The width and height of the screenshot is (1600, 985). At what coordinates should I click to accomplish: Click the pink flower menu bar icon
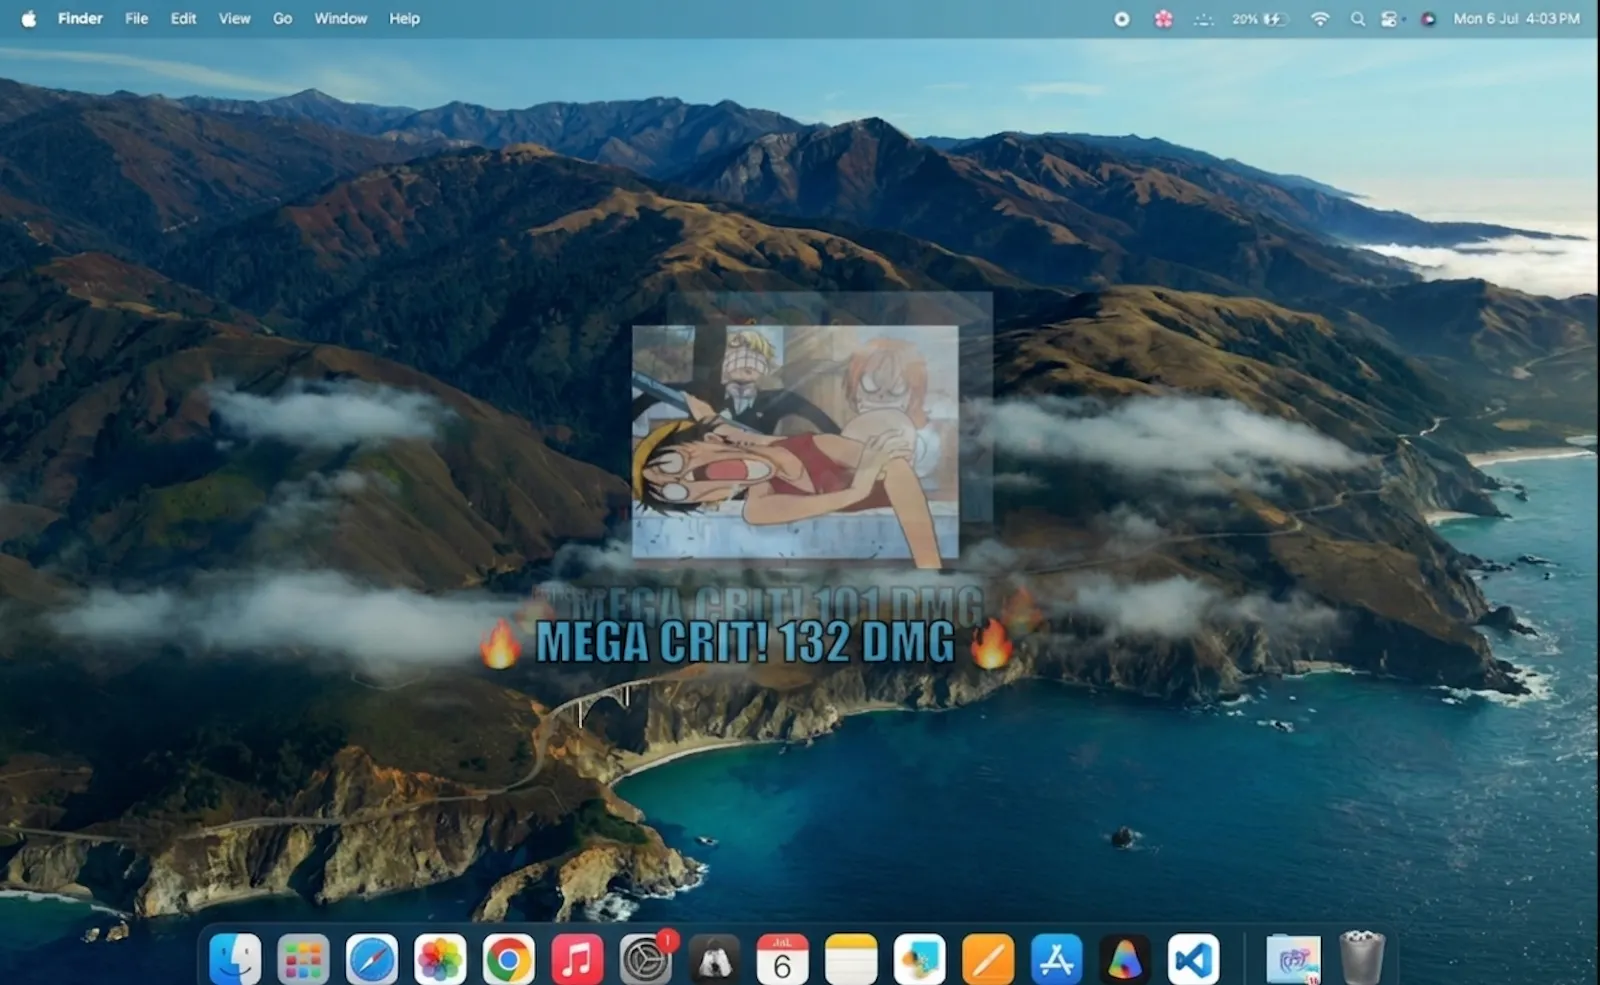pos(1163,19)
